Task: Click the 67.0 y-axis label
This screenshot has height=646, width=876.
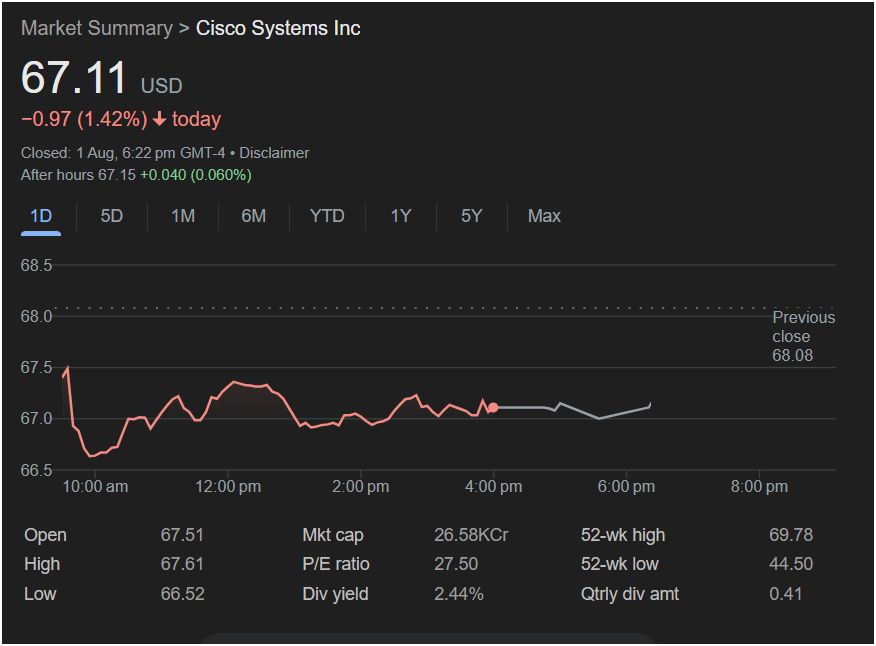Action: (x=36, y=419)
